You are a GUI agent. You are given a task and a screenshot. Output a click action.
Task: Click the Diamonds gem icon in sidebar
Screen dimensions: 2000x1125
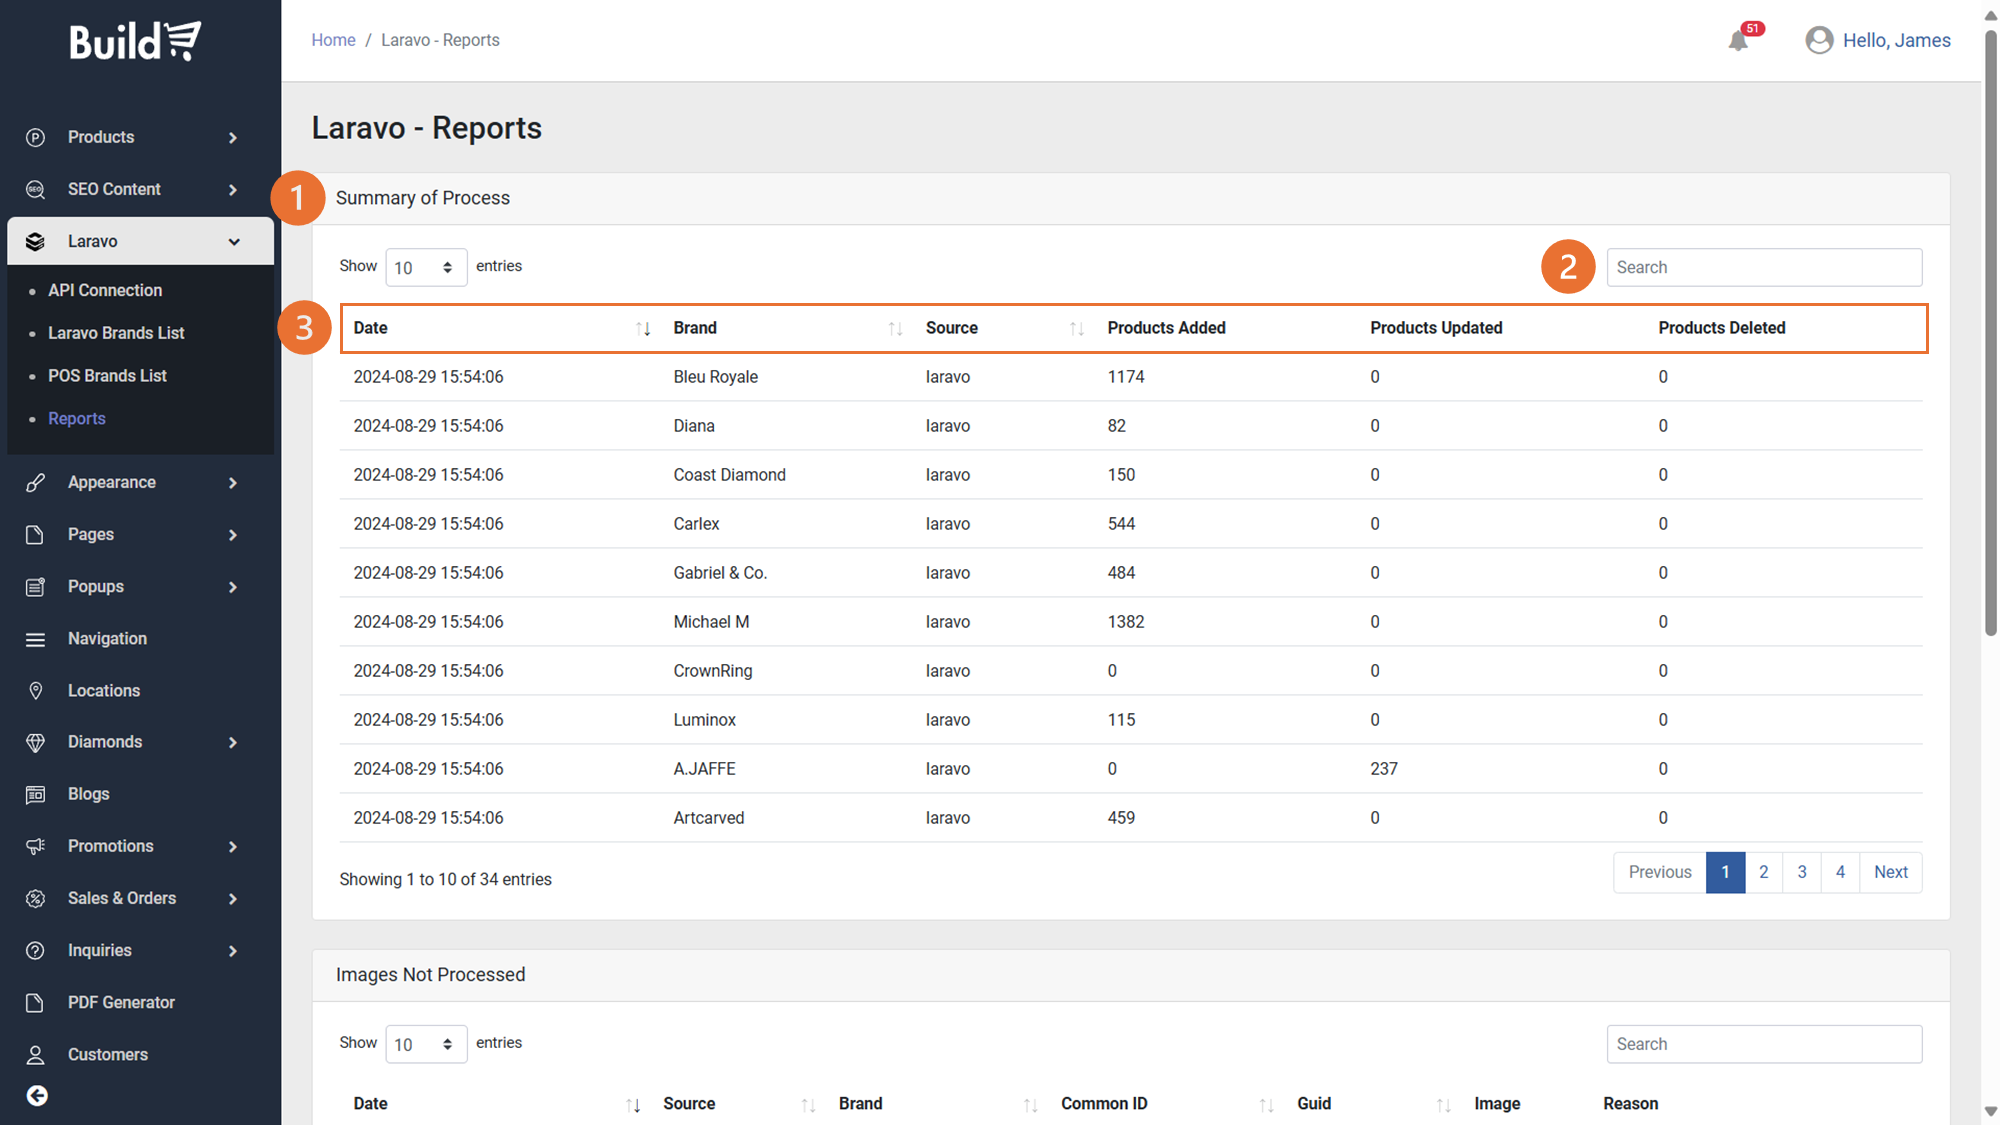point(36,742)
